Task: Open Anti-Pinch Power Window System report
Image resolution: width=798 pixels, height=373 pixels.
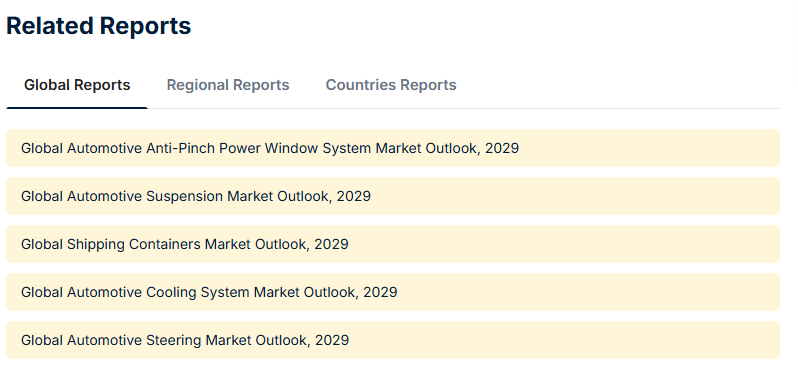Action: [x=270, y=148]
